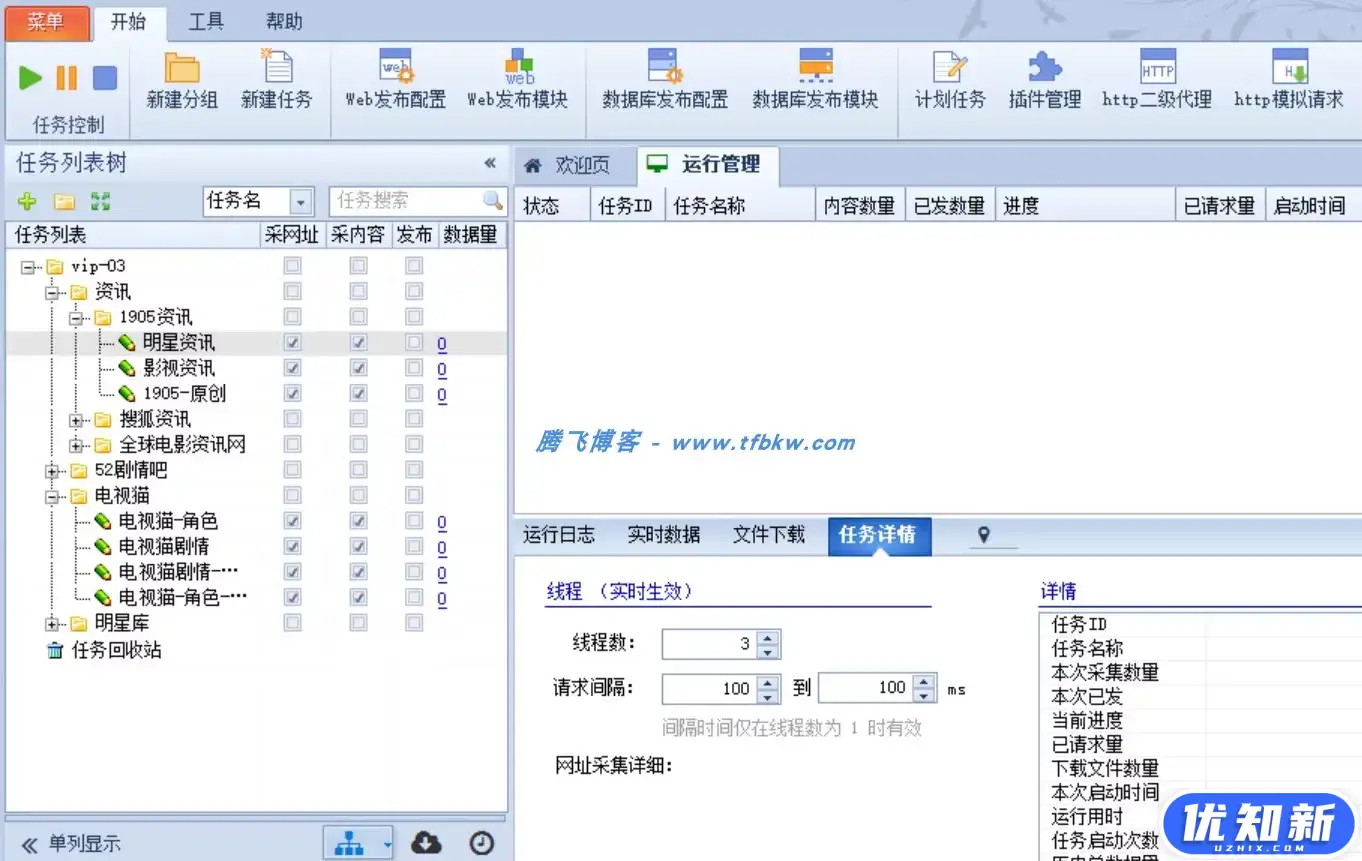
Task: Collapse the 1905资讯 folder node
Action: click(76, 318)
